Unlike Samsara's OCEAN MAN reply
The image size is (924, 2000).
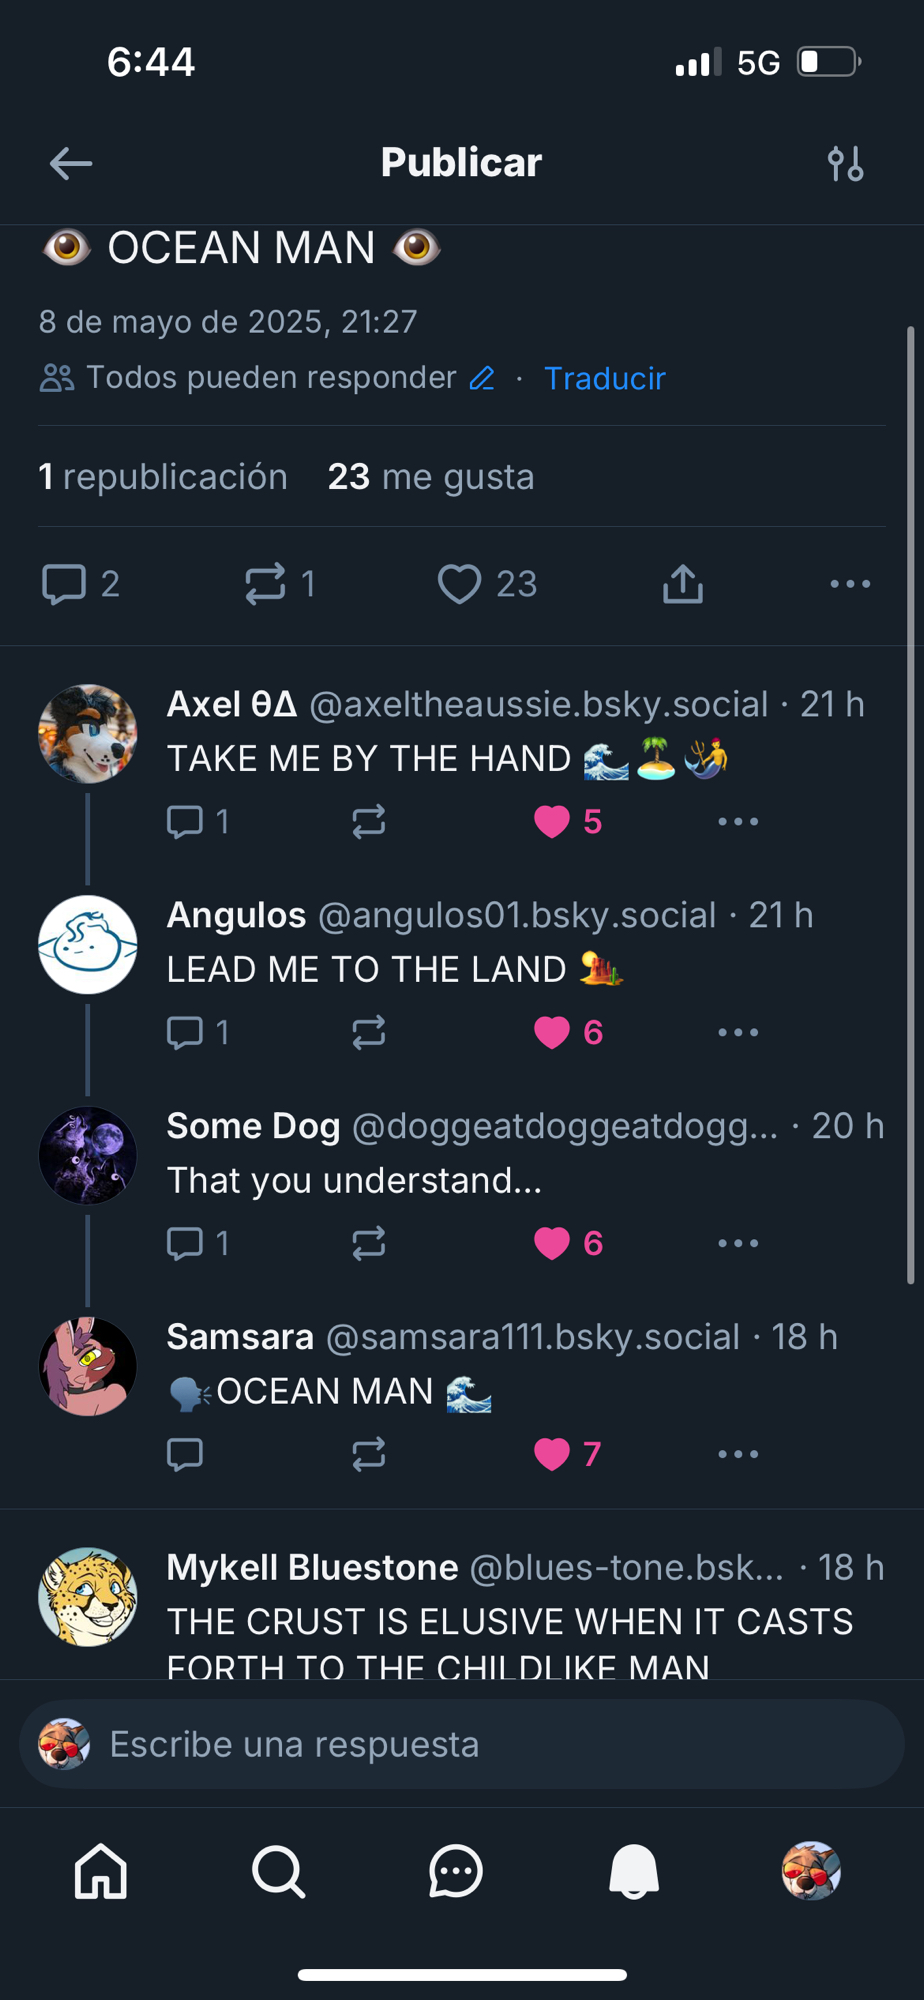coord(552,1454)
